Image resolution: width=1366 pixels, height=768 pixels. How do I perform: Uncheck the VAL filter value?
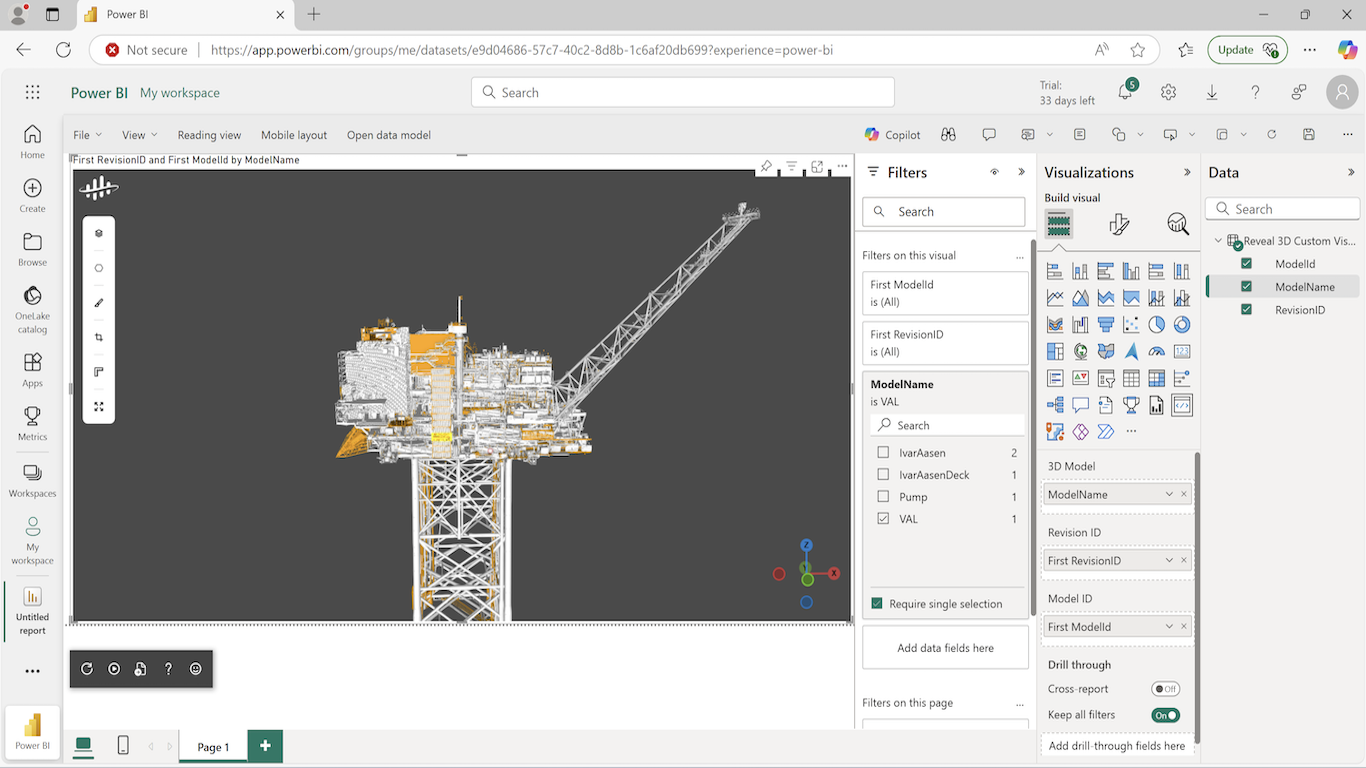882,518
